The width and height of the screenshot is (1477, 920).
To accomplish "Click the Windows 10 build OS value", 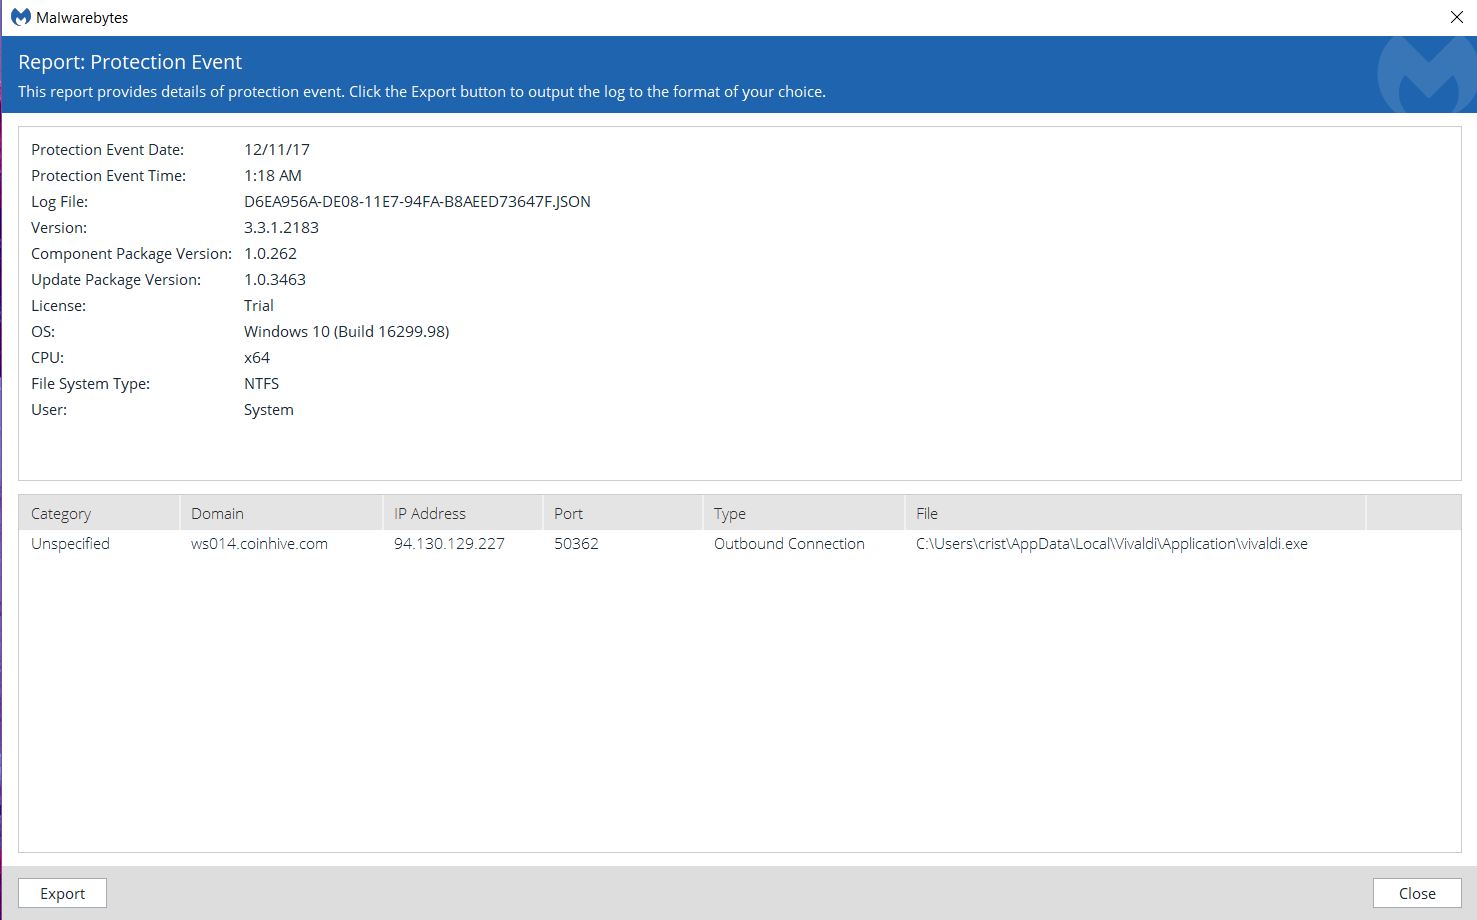I will coord(347,332).
